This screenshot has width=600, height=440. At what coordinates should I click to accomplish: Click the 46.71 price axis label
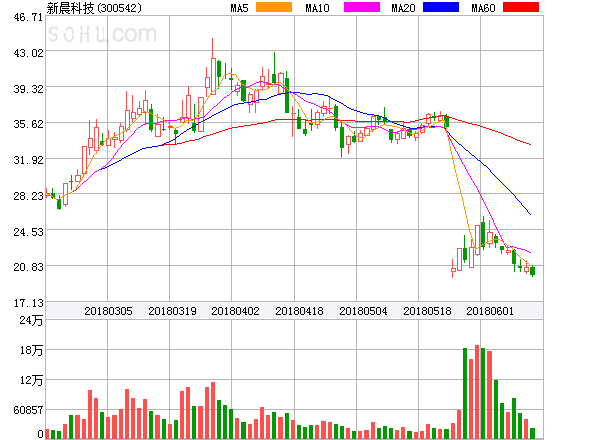(29, 18)
